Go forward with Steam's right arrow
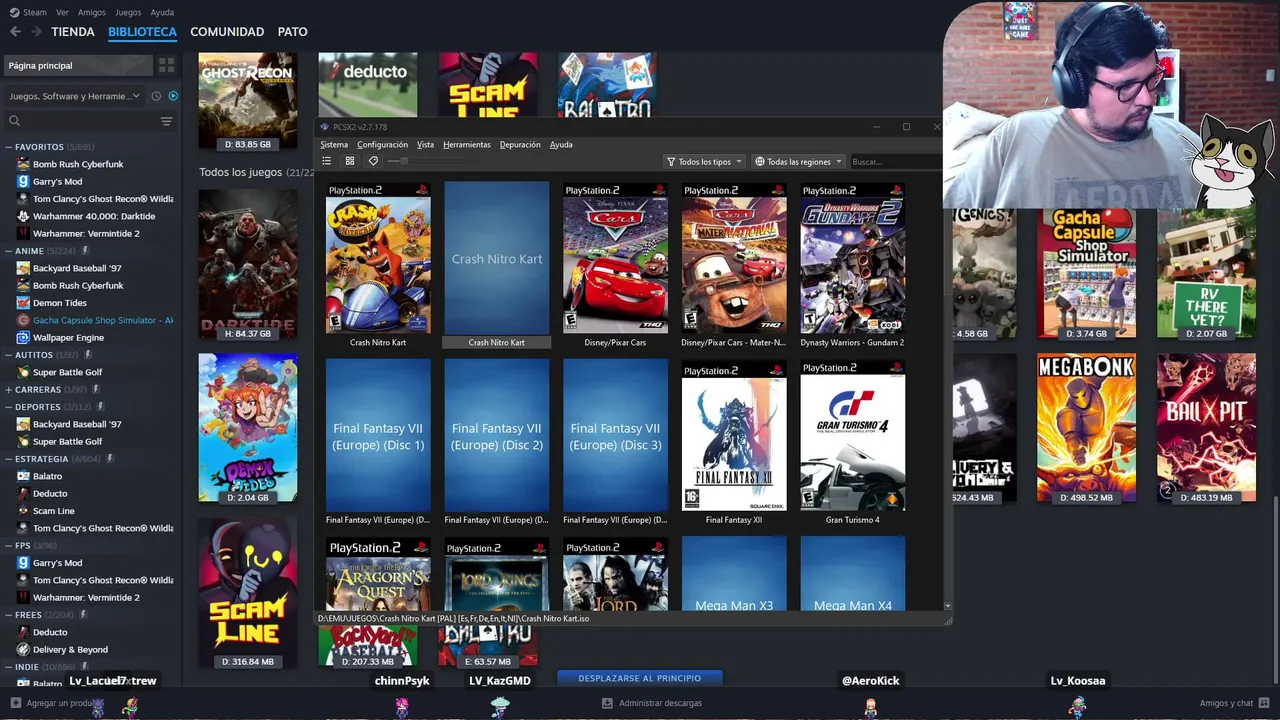Screen dimensions: 1280x720 (36, 32)
